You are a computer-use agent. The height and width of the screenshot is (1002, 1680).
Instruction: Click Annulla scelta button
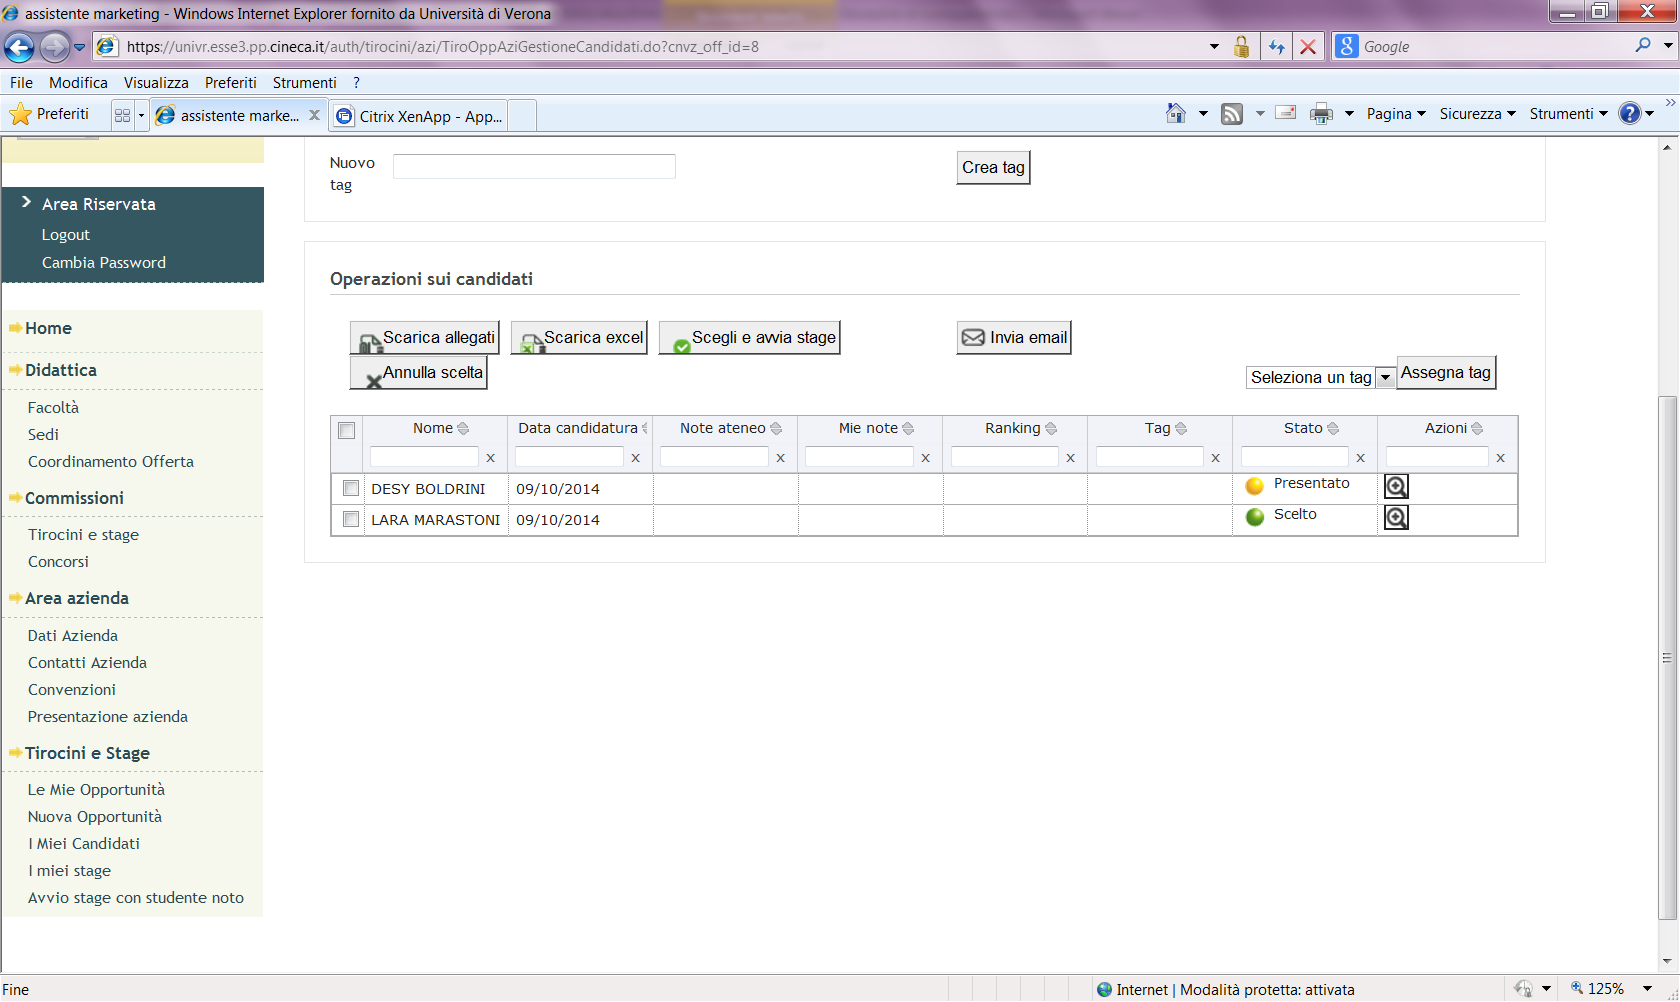click(x=419, y=373)
